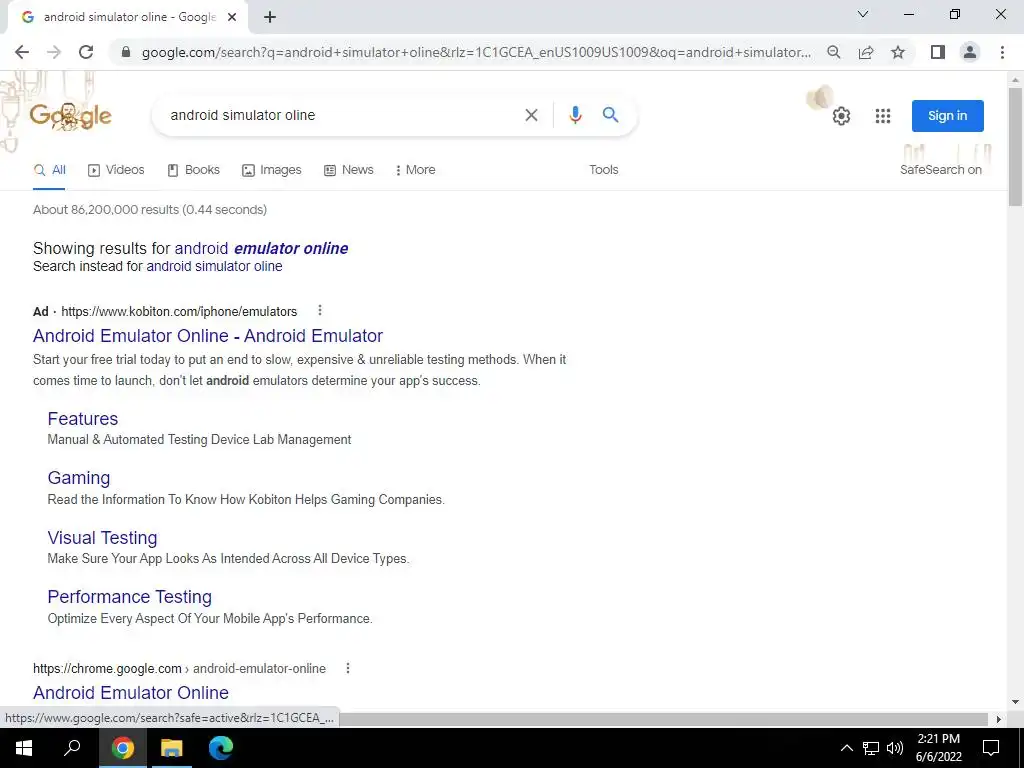The height and width of the screenshot is (768, 1024).
Task: Clear the search box text
Action: 531,115
